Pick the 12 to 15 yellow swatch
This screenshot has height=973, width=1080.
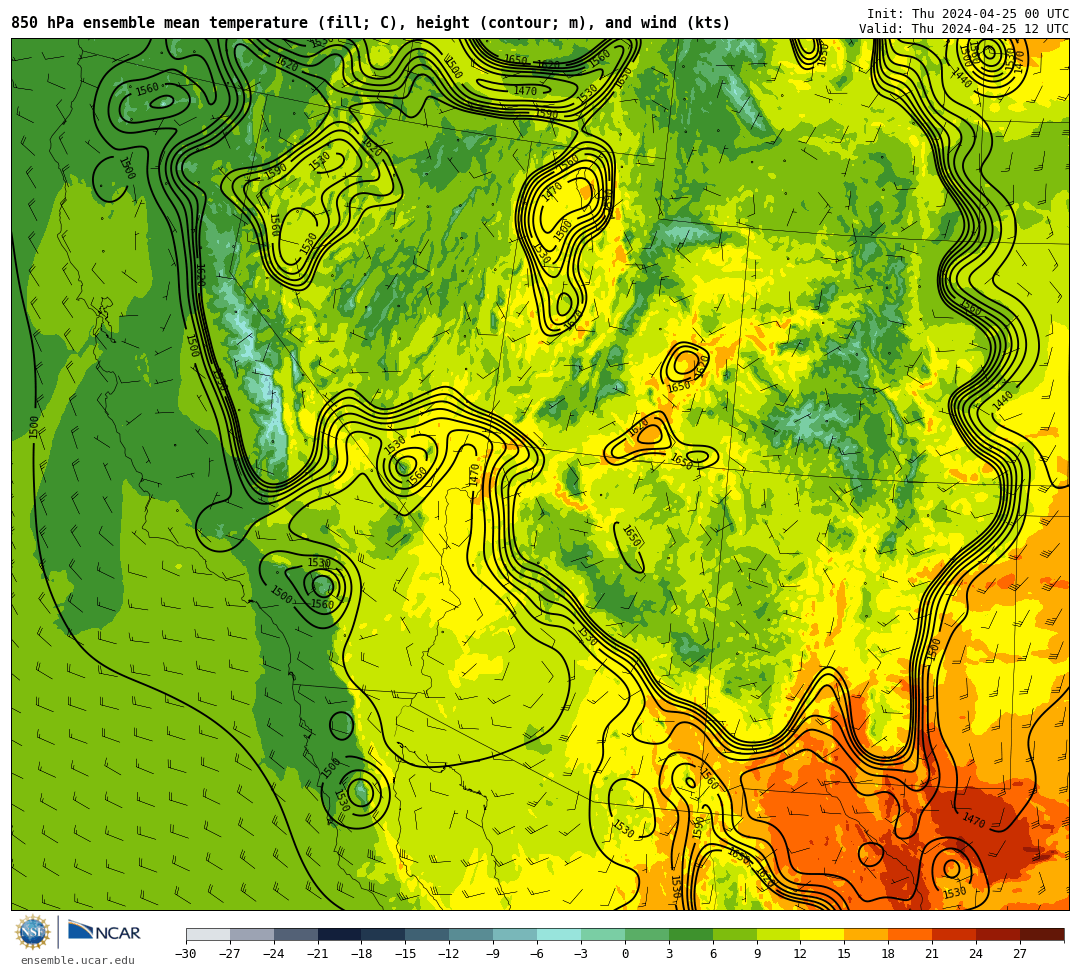coord(823,934)
